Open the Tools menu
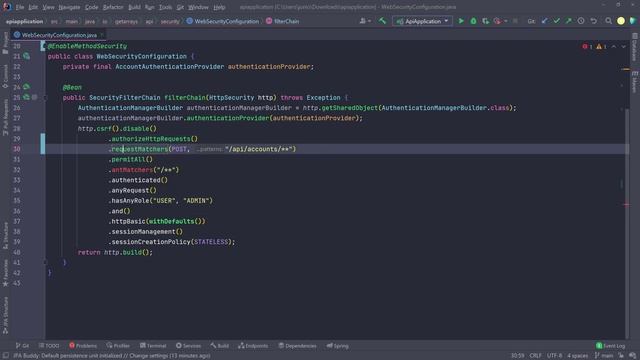This screenshot has width=640, height=360. 165,7
